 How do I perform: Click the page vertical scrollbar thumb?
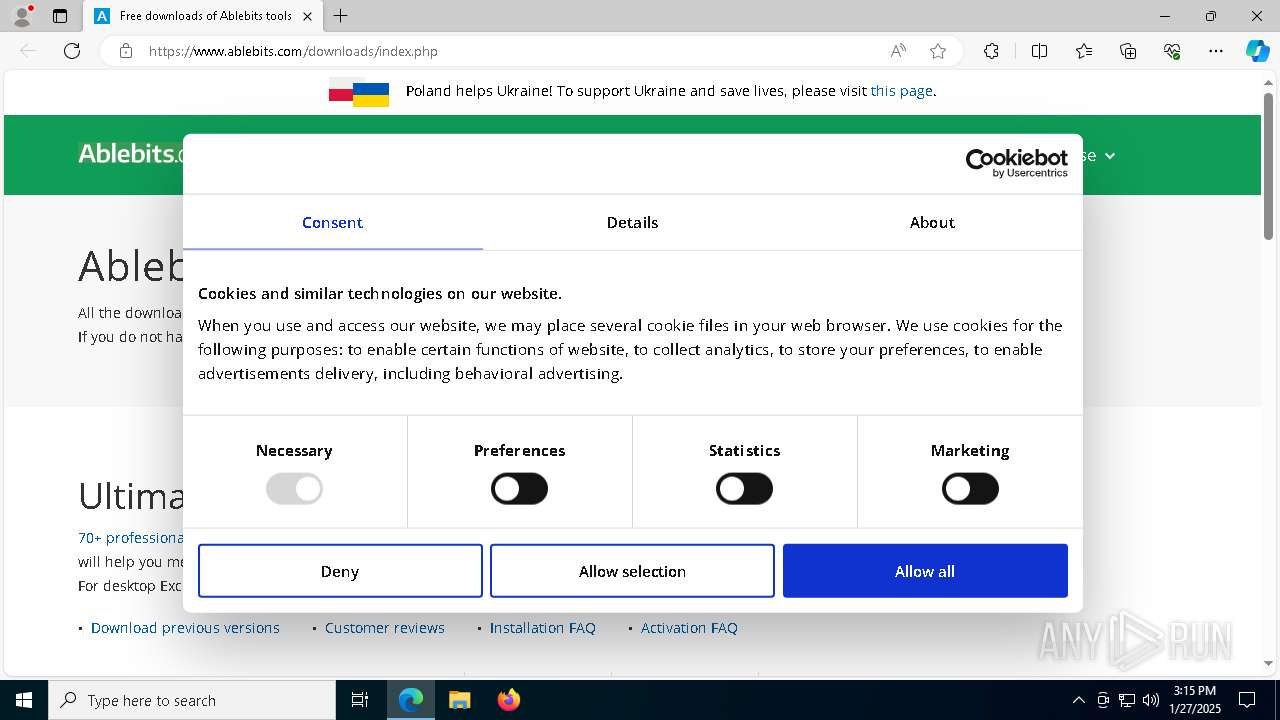[x=1268, y=165]
